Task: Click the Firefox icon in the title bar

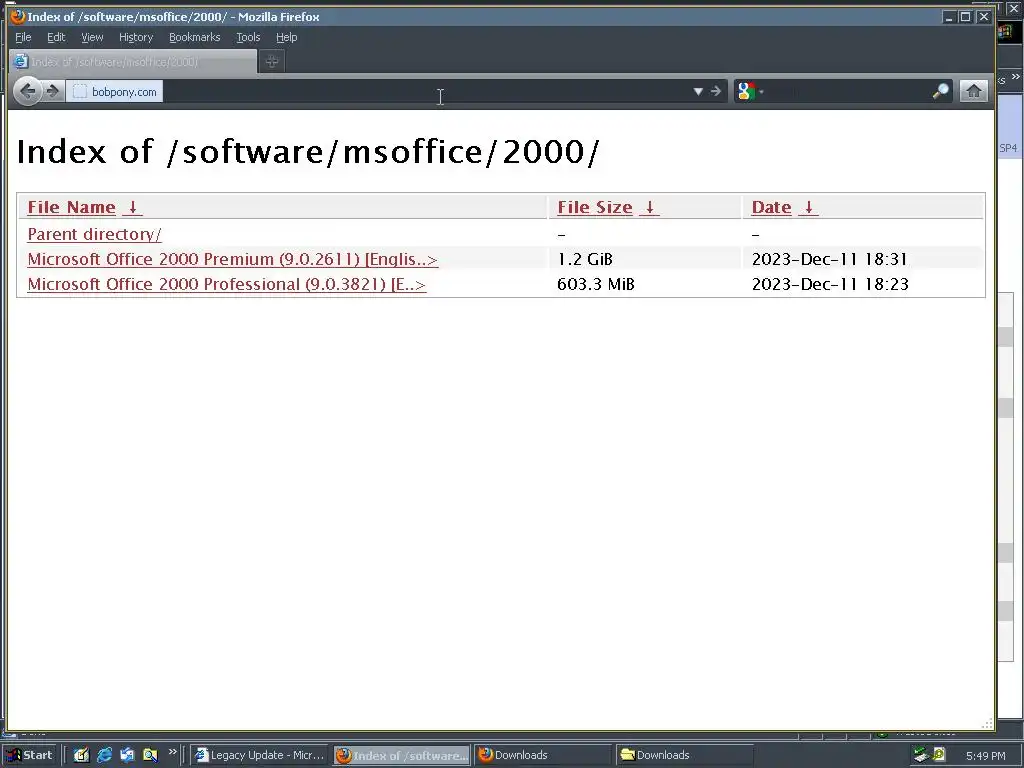Action: (18, 16)
